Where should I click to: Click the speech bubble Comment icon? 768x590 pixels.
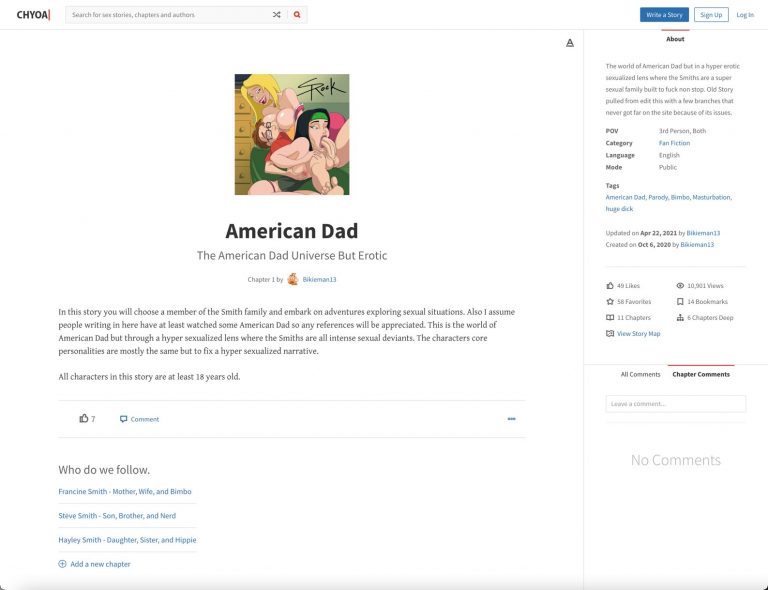(x=123, y=419)
